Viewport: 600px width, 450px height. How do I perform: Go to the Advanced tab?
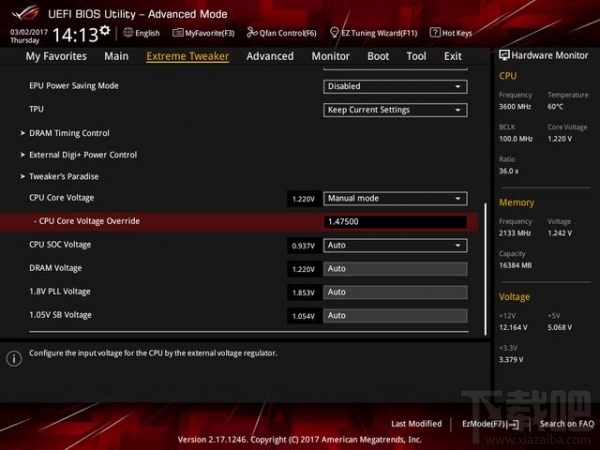[270, 56]
